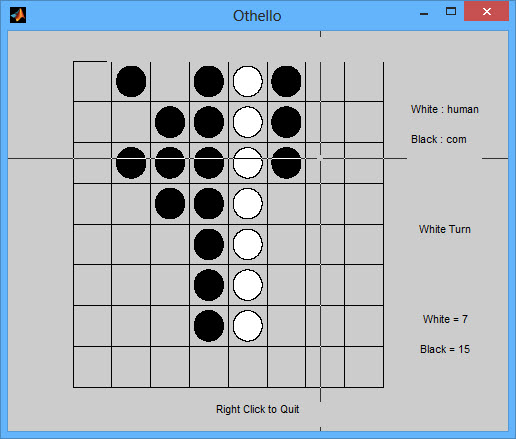Click the 'Black : com' label
Viewport: 516px width, 439px height.
pyautogui.click(x=439, y=139)
